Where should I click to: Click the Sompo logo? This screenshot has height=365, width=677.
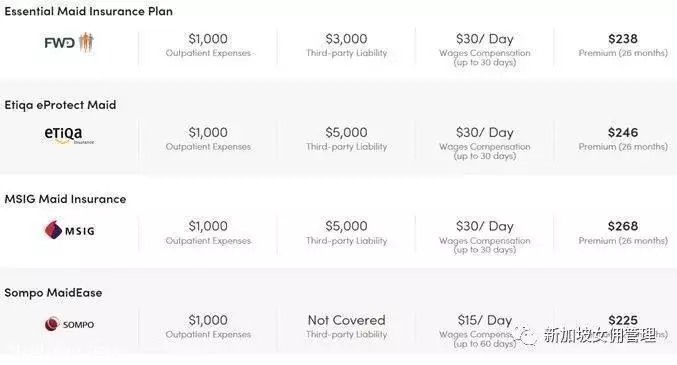pyautogui.click(x=69, y=324)
